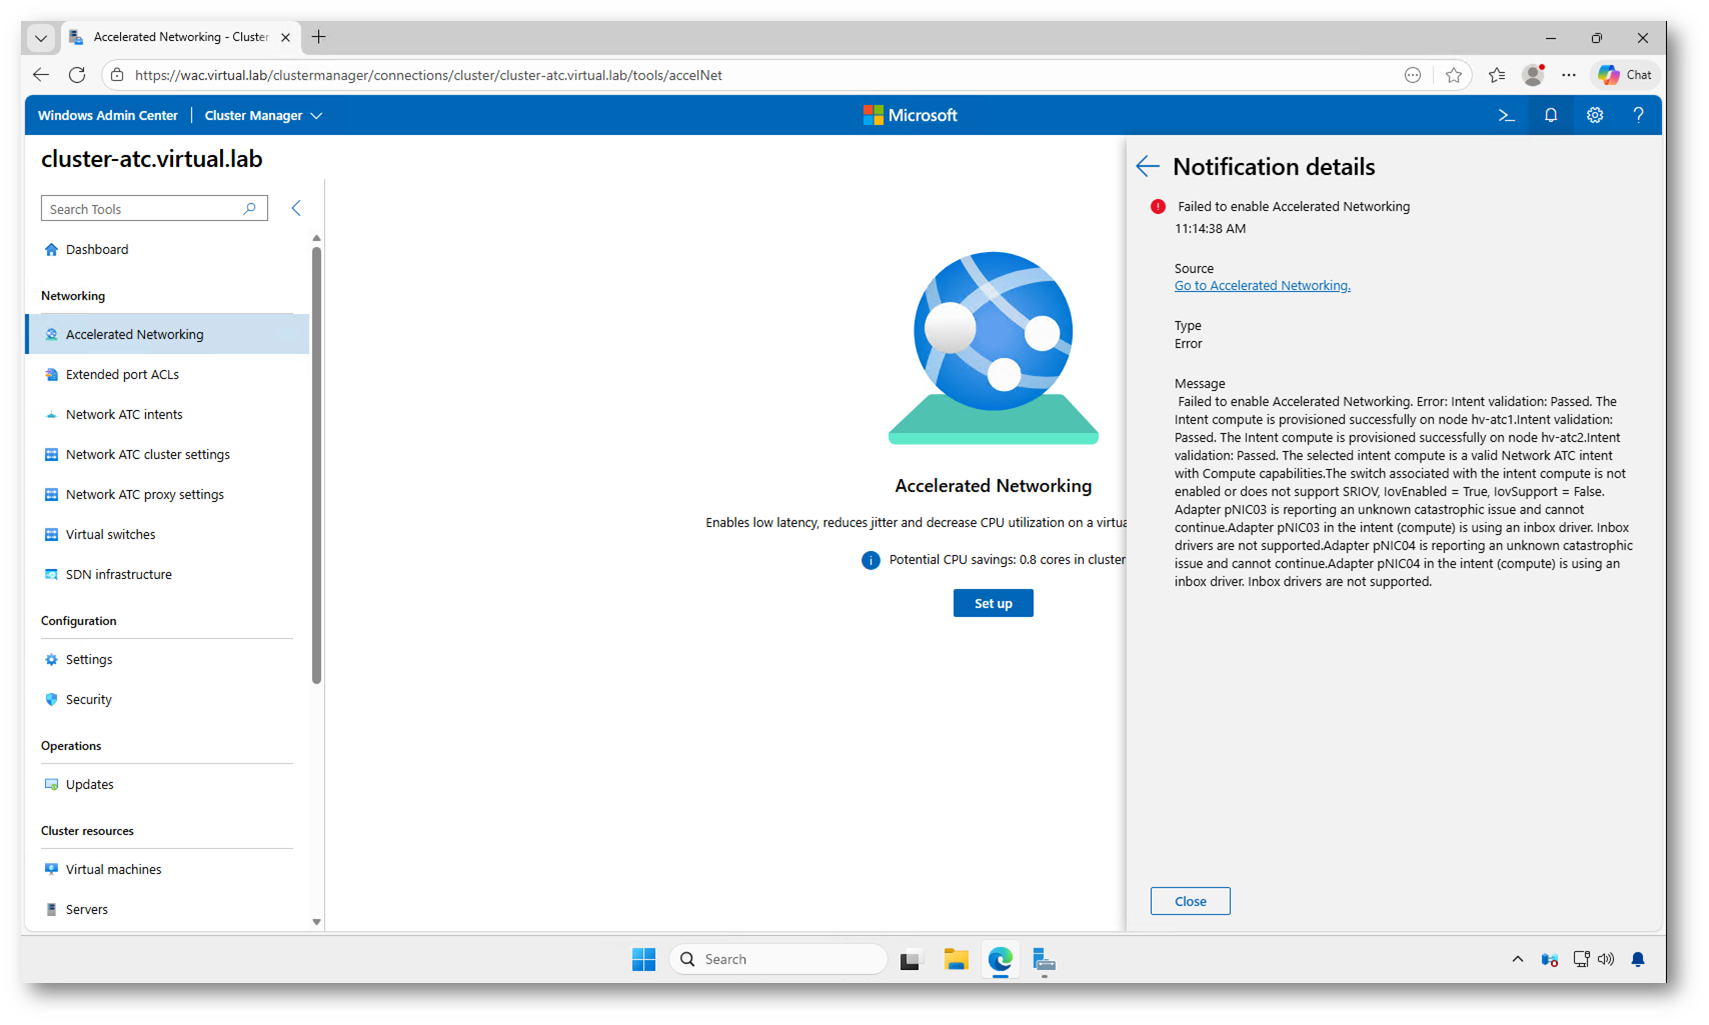Click the Search Tools input field

[143, 209]
